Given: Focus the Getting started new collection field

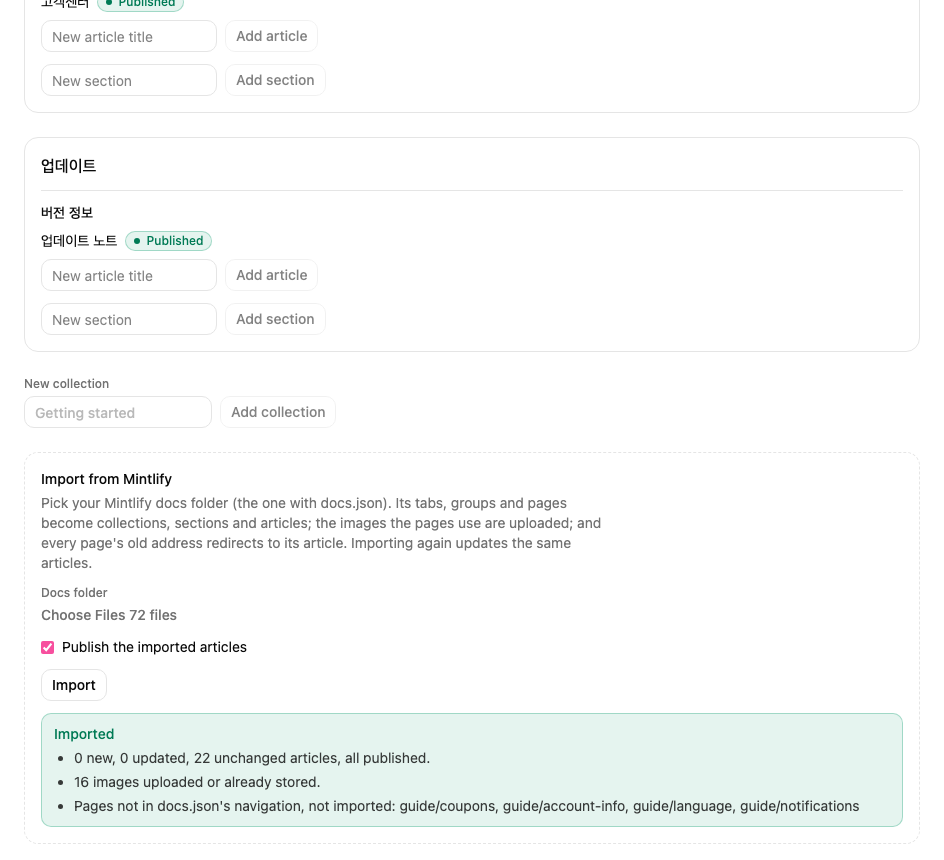Looking at the screenshot, I should 118,412.
